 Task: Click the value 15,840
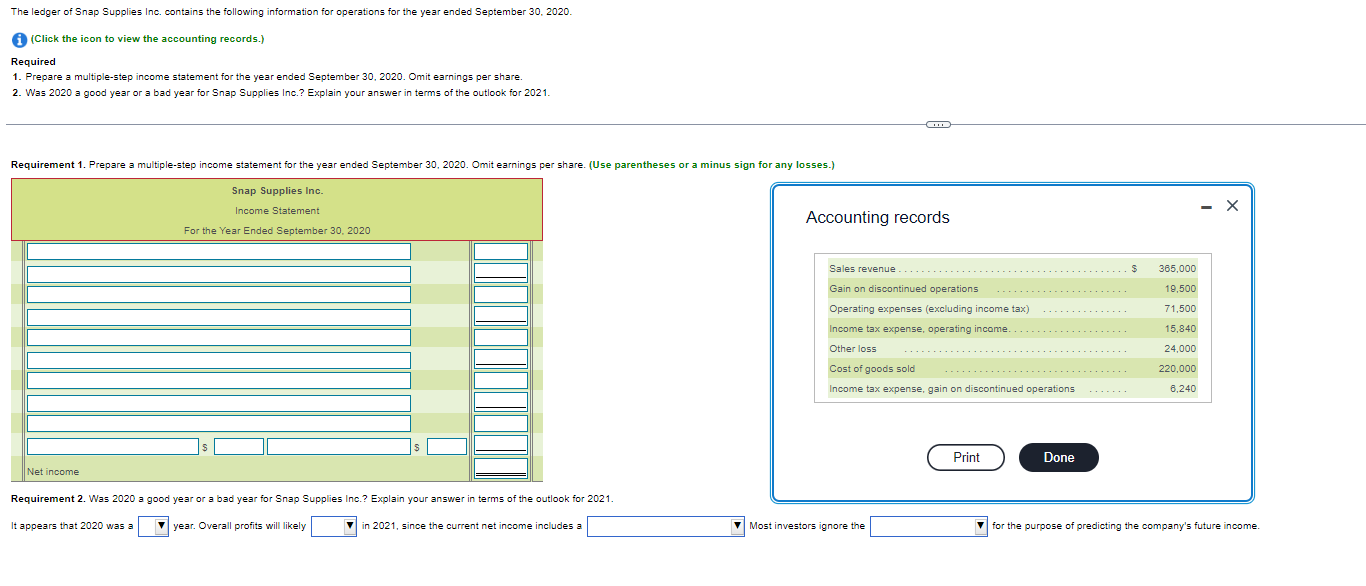click(x=1180, y=329)
